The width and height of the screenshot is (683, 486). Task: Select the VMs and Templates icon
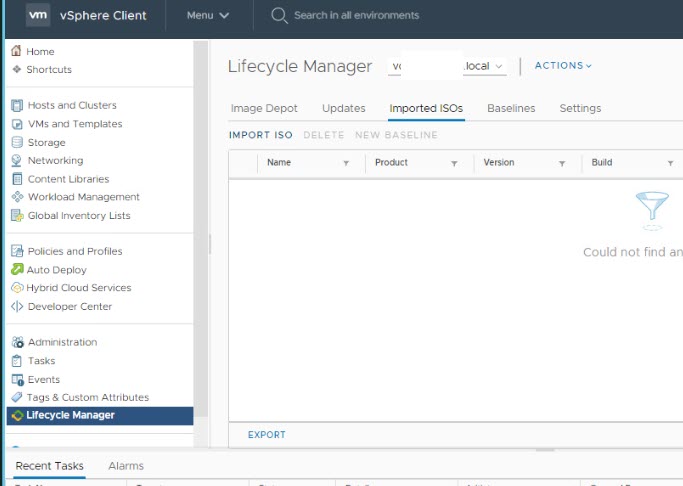(x=17, y=124)
